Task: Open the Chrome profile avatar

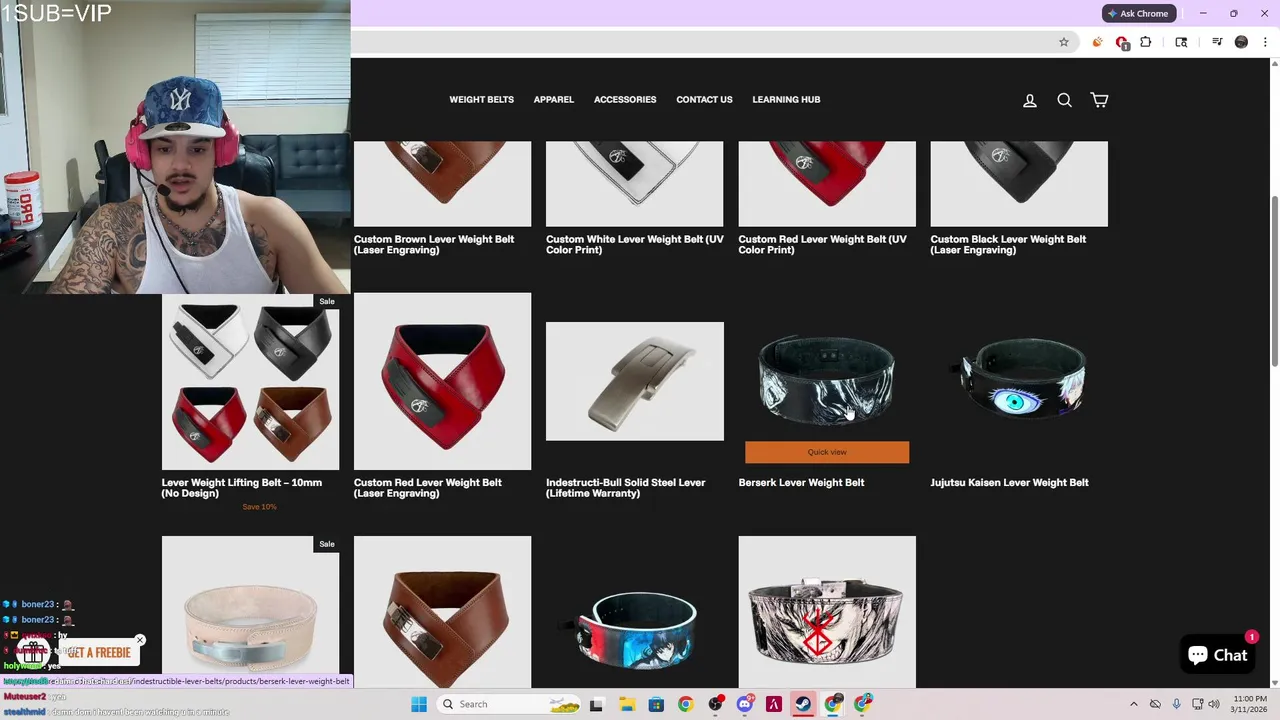Action: click(1241, 42)
